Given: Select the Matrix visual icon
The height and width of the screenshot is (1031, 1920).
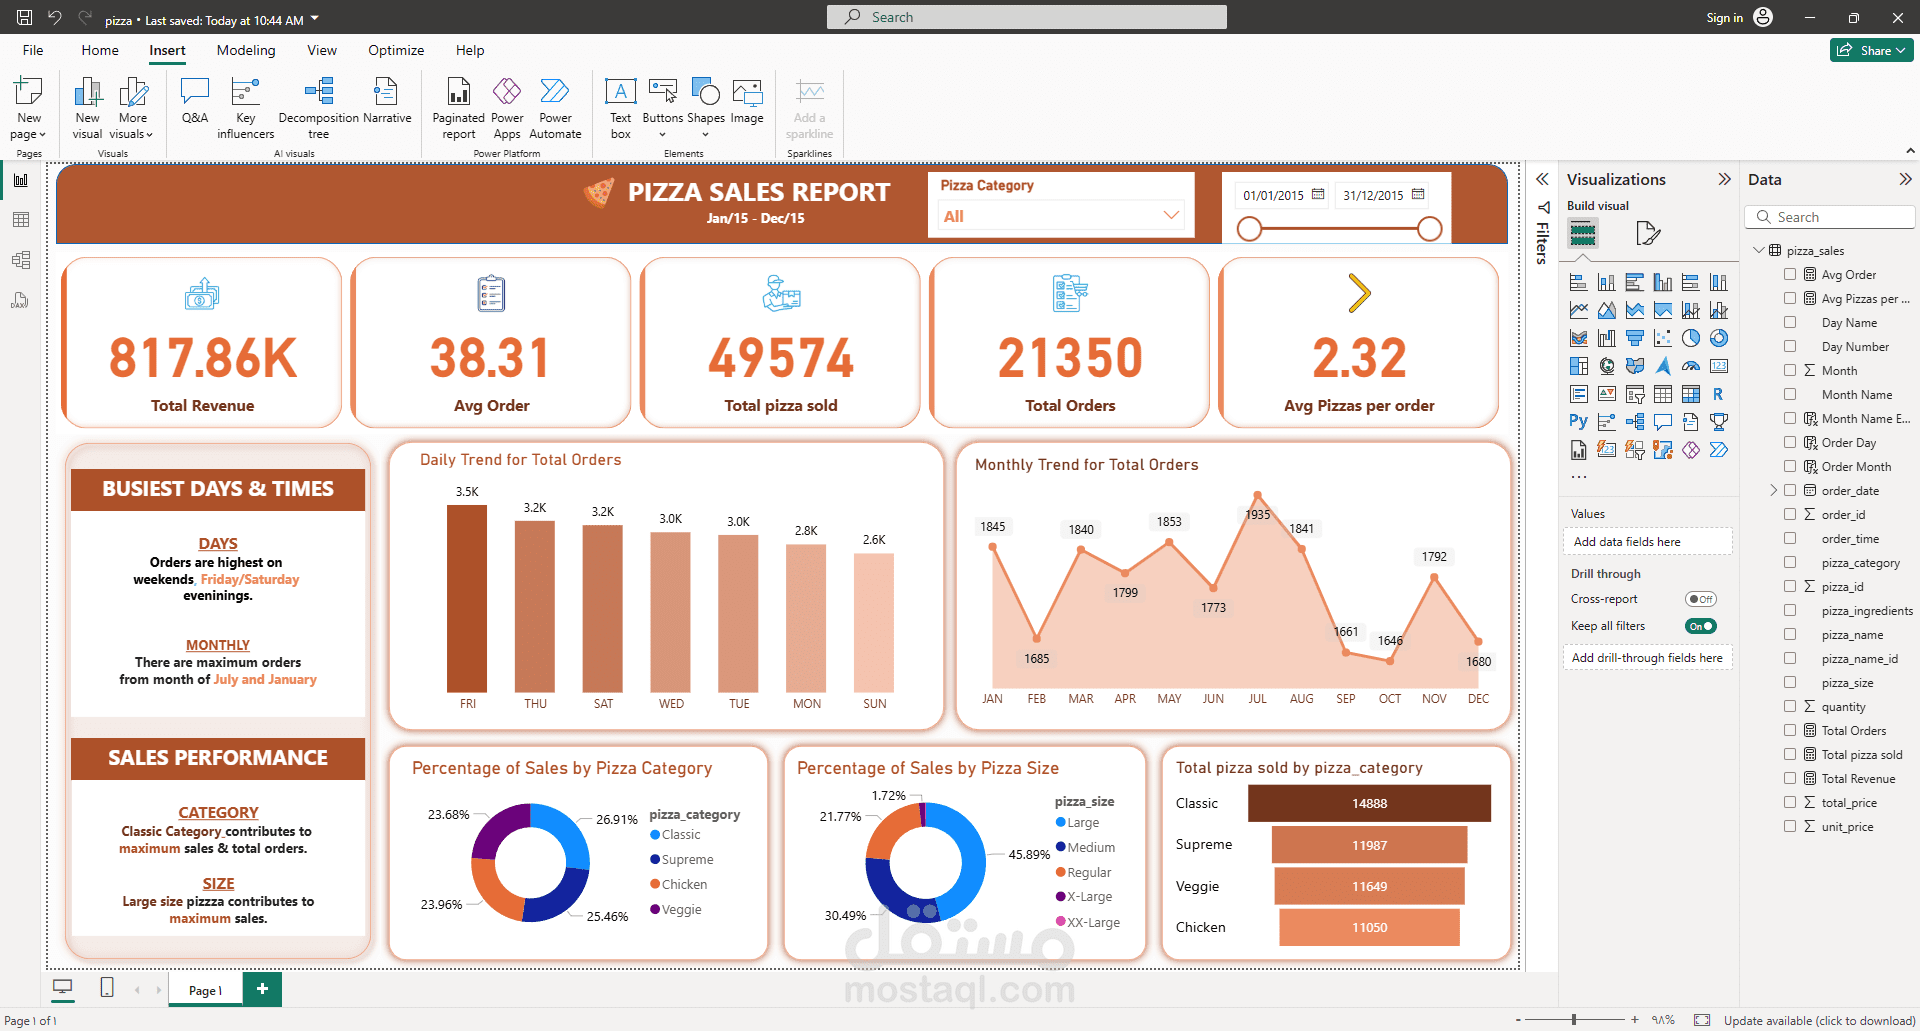Looking at the screenshot, I should (1691, 394).
